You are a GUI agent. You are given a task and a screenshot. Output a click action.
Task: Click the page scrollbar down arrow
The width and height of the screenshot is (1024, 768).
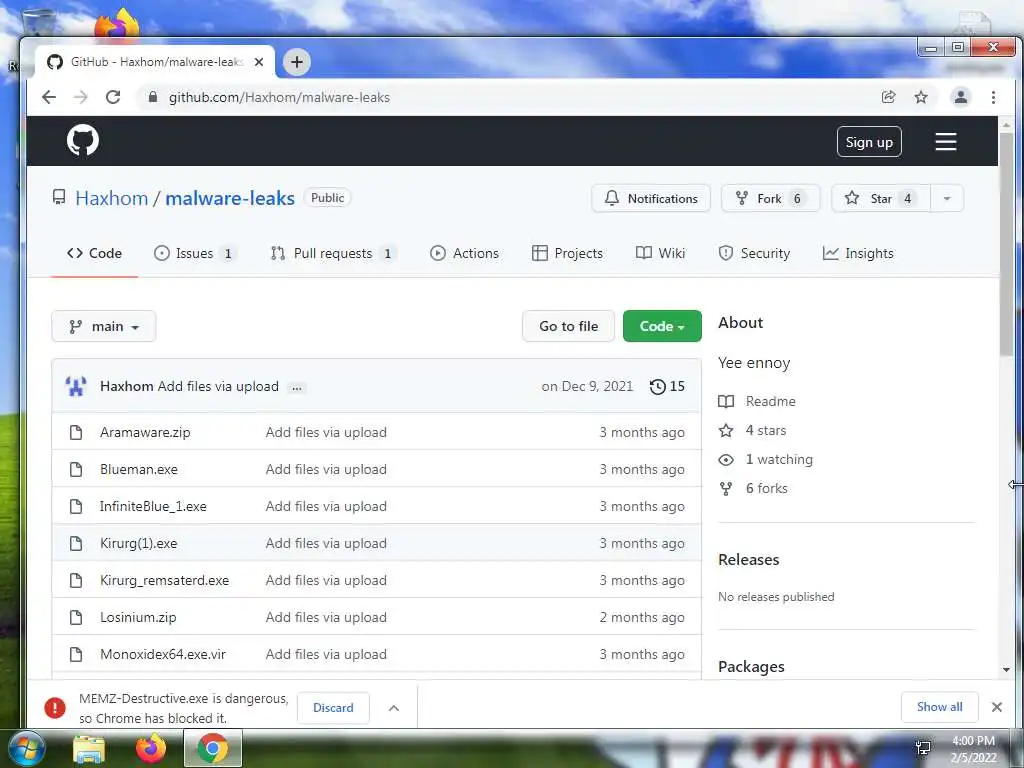click(x=1006, y=669)
